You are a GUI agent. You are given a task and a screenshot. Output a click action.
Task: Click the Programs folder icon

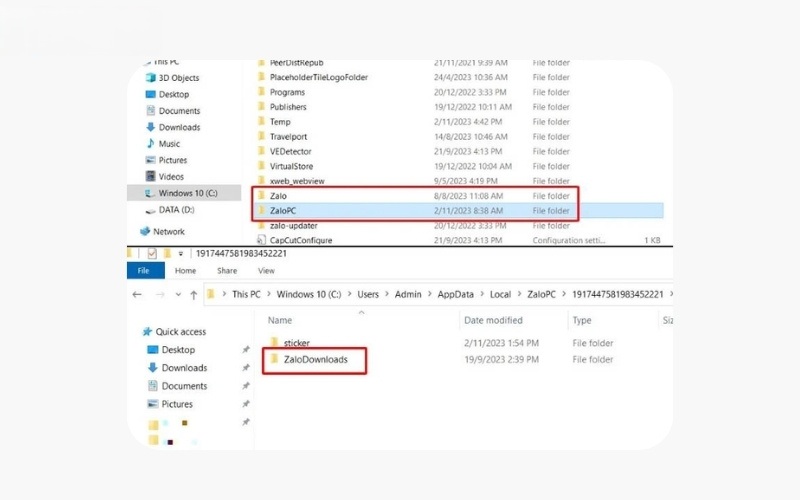262,92
